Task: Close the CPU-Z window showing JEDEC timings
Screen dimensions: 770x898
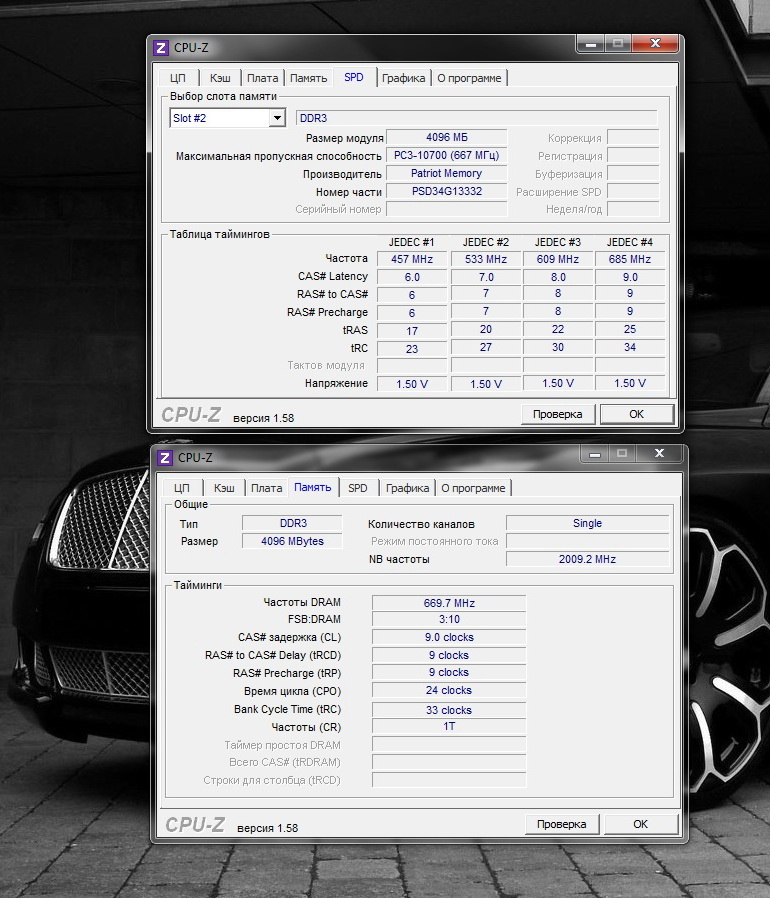Action: (x=656, y=45)
